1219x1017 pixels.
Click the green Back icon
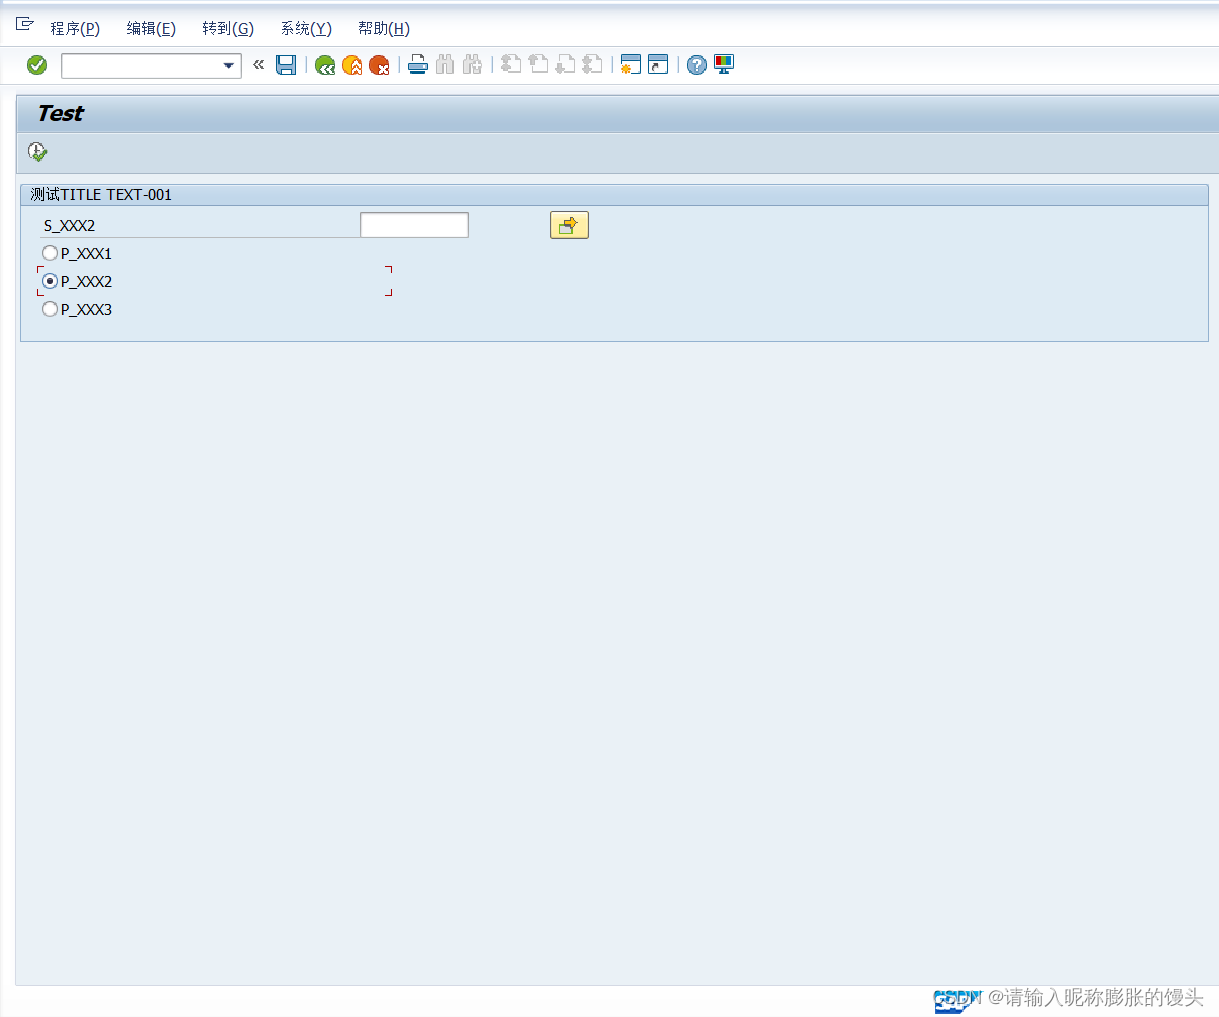pos(325,65)
